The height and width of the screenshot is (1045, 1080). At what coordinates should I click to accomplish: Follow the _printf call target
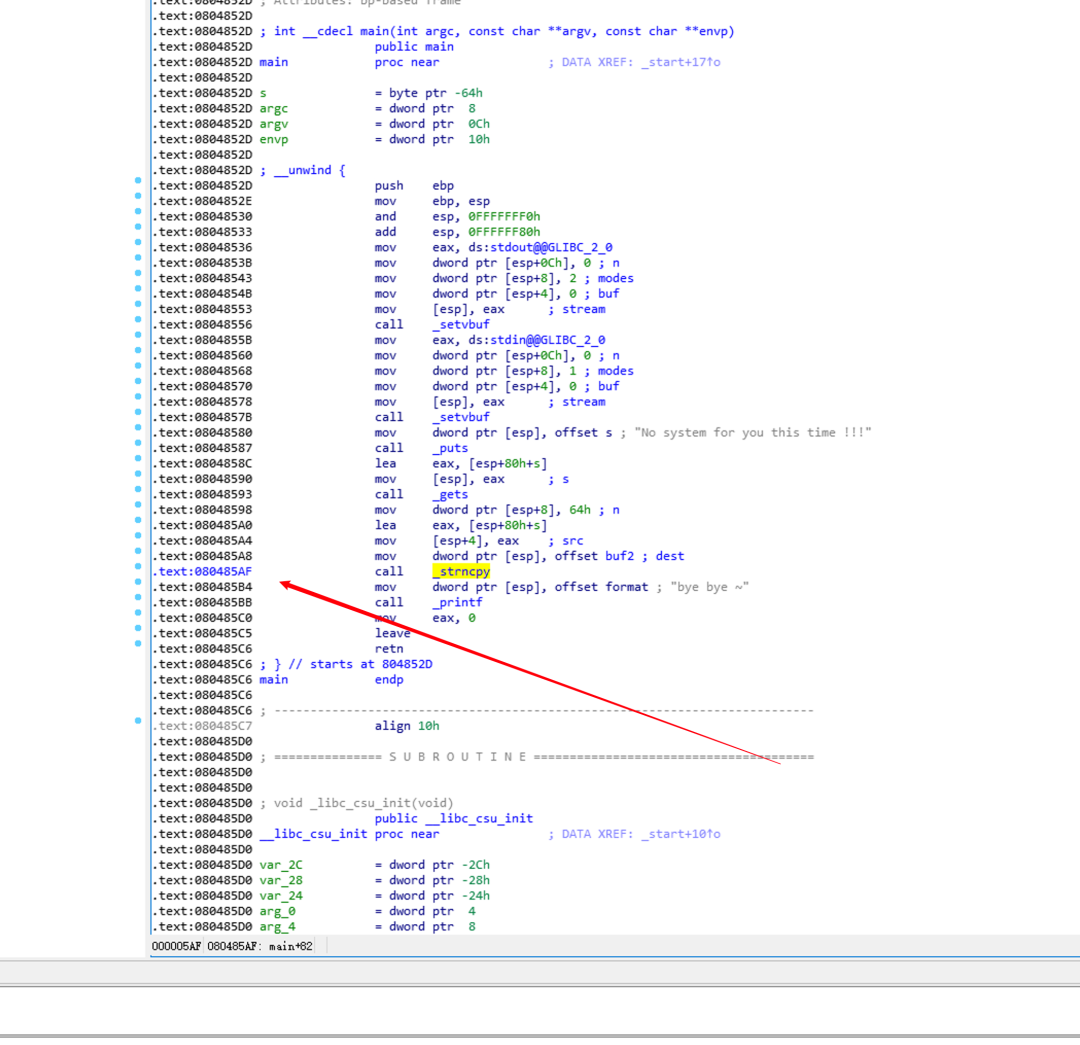[x=457, y=602]
